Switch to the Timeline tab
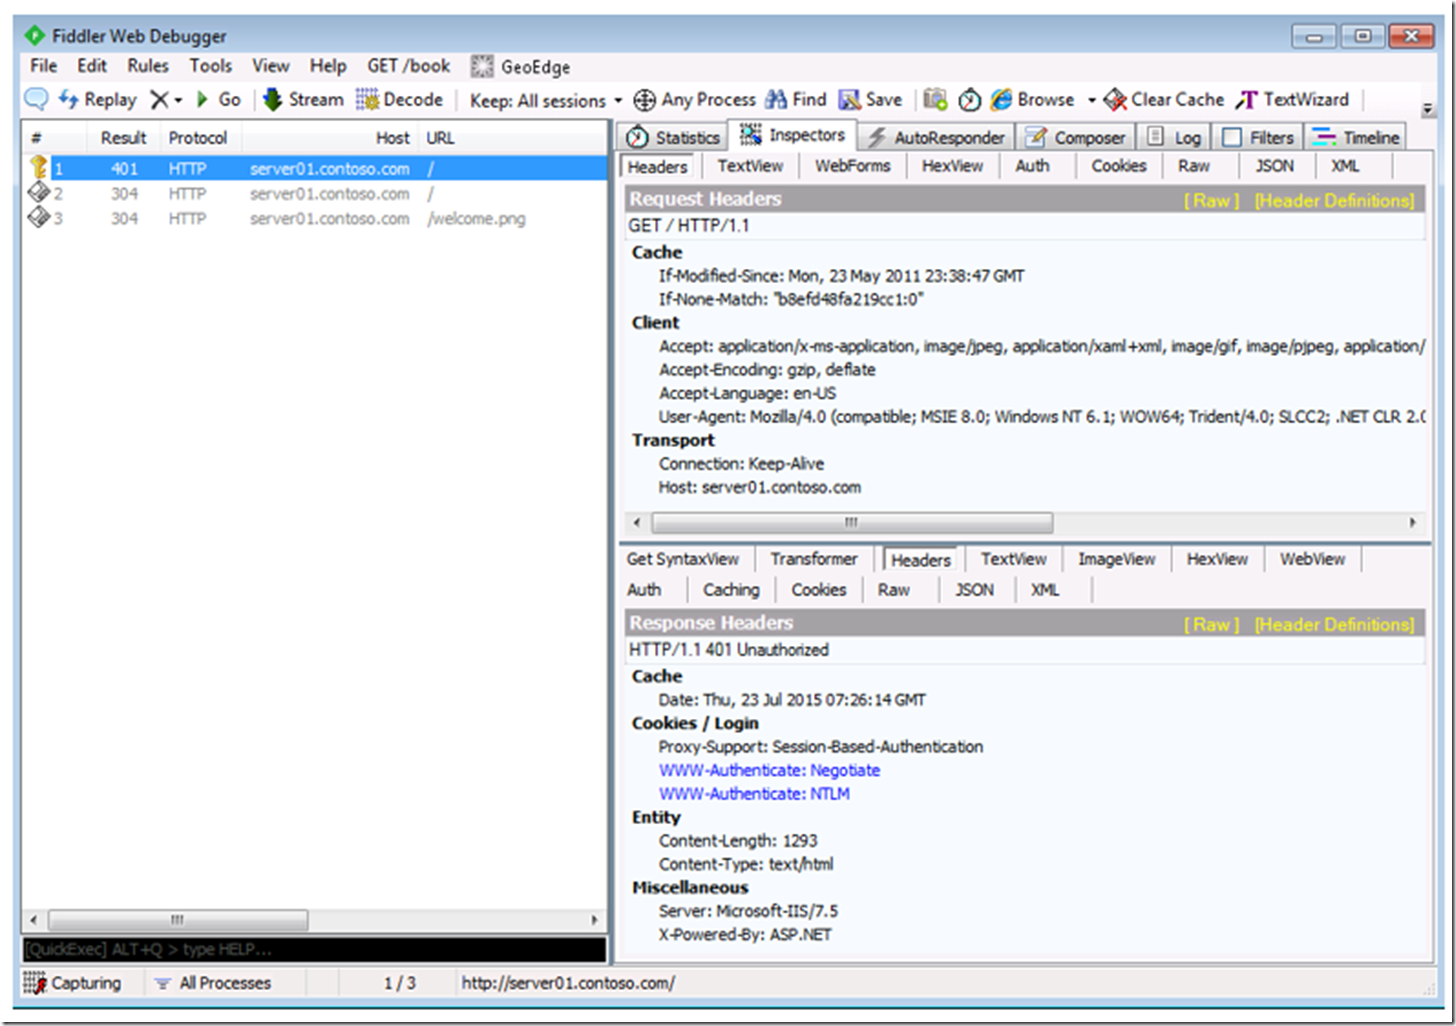The width and height of the screenshot is (1456, 1026). coord(1357,138)
